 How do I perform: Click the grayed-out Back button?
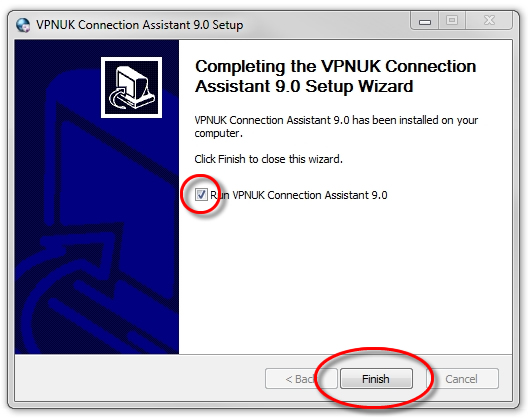(x=301, y=378)
